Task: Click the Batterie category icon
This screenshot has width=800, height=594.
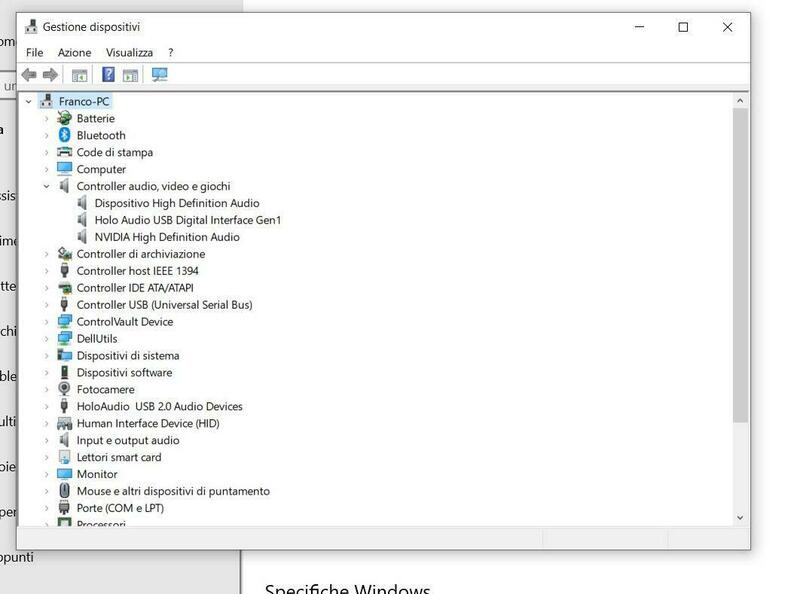Action: point(64,118)
